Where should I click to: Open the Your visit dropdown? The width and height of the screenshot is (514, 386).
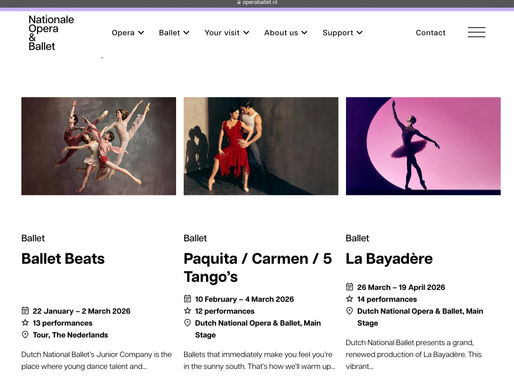click(x=227, y=33)
